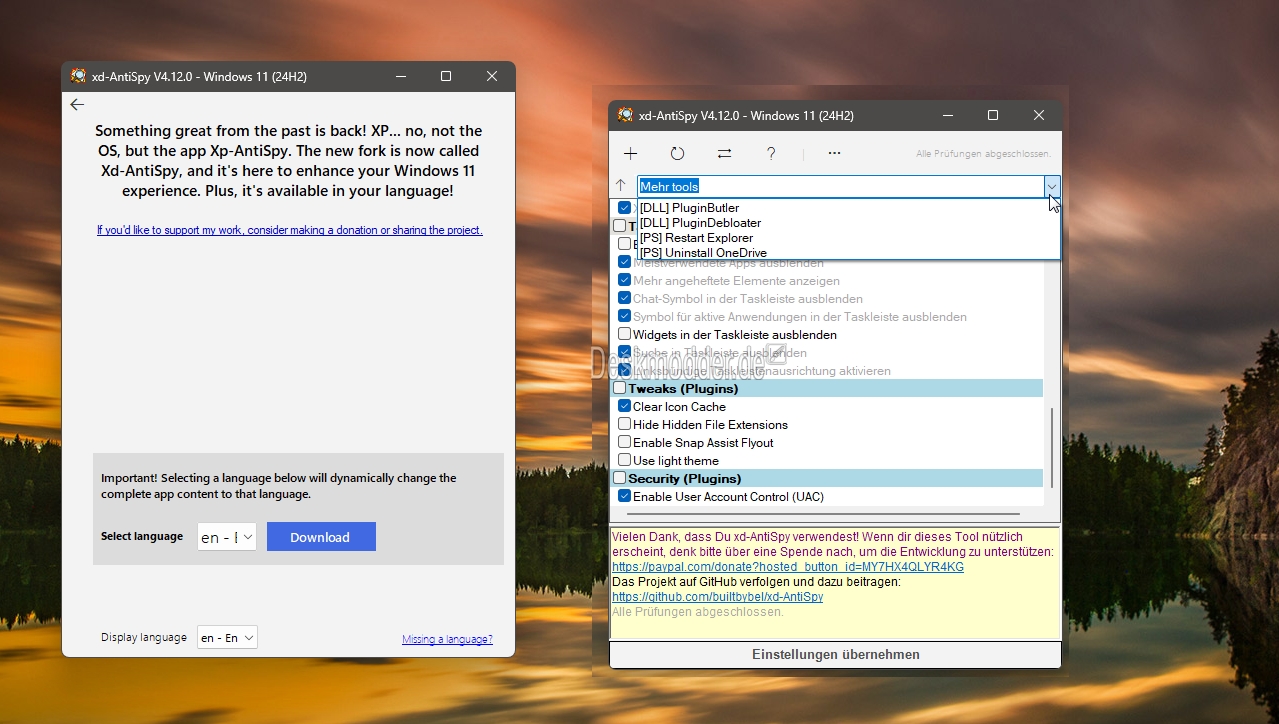This screenshot has height=724, width=1279.
Task: Go back using the arrow above the welcome text
Action: 77,104
